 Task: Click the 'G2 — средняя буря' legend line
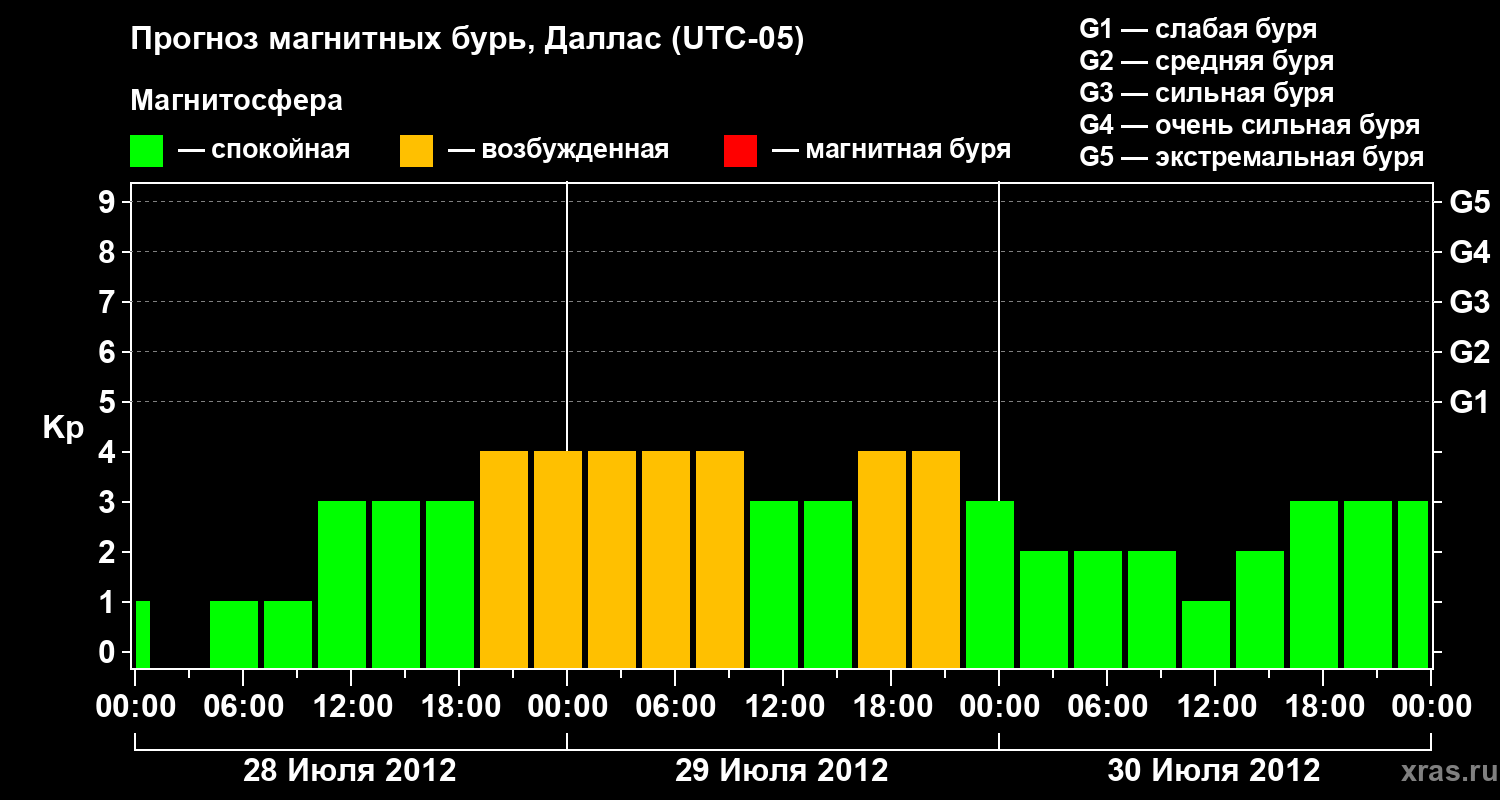1206,61
